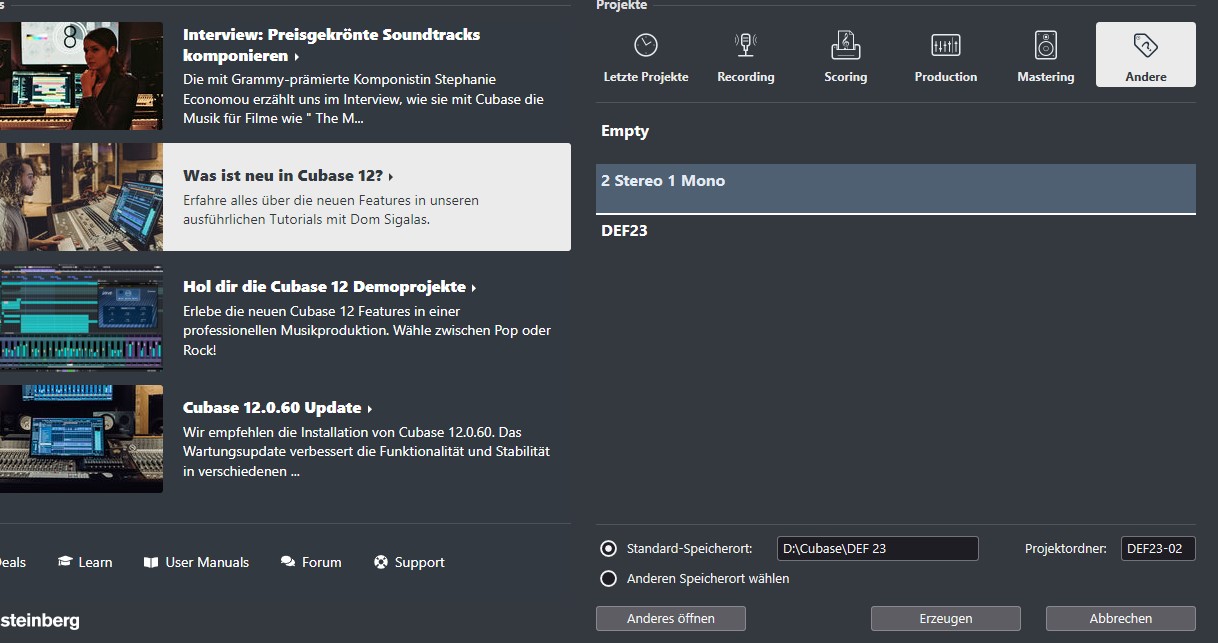Click the arrow after Preisgekrönte Soundtracks komponieren
Viewport: 1218px width, 643px height.
[297, 57]
